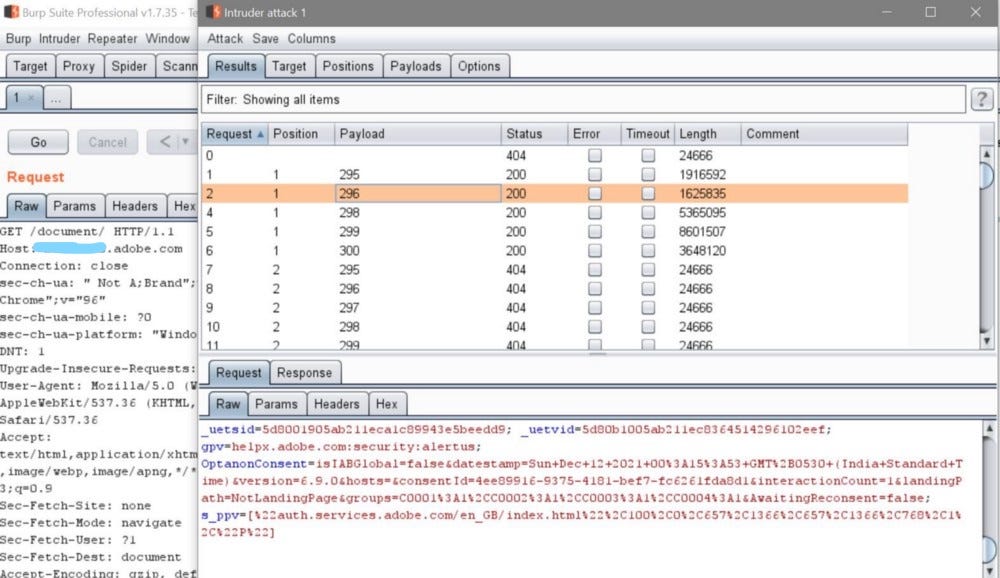Click the Intruder attack window Burp logo icon

pyautogui.click(x=214, y=12)
